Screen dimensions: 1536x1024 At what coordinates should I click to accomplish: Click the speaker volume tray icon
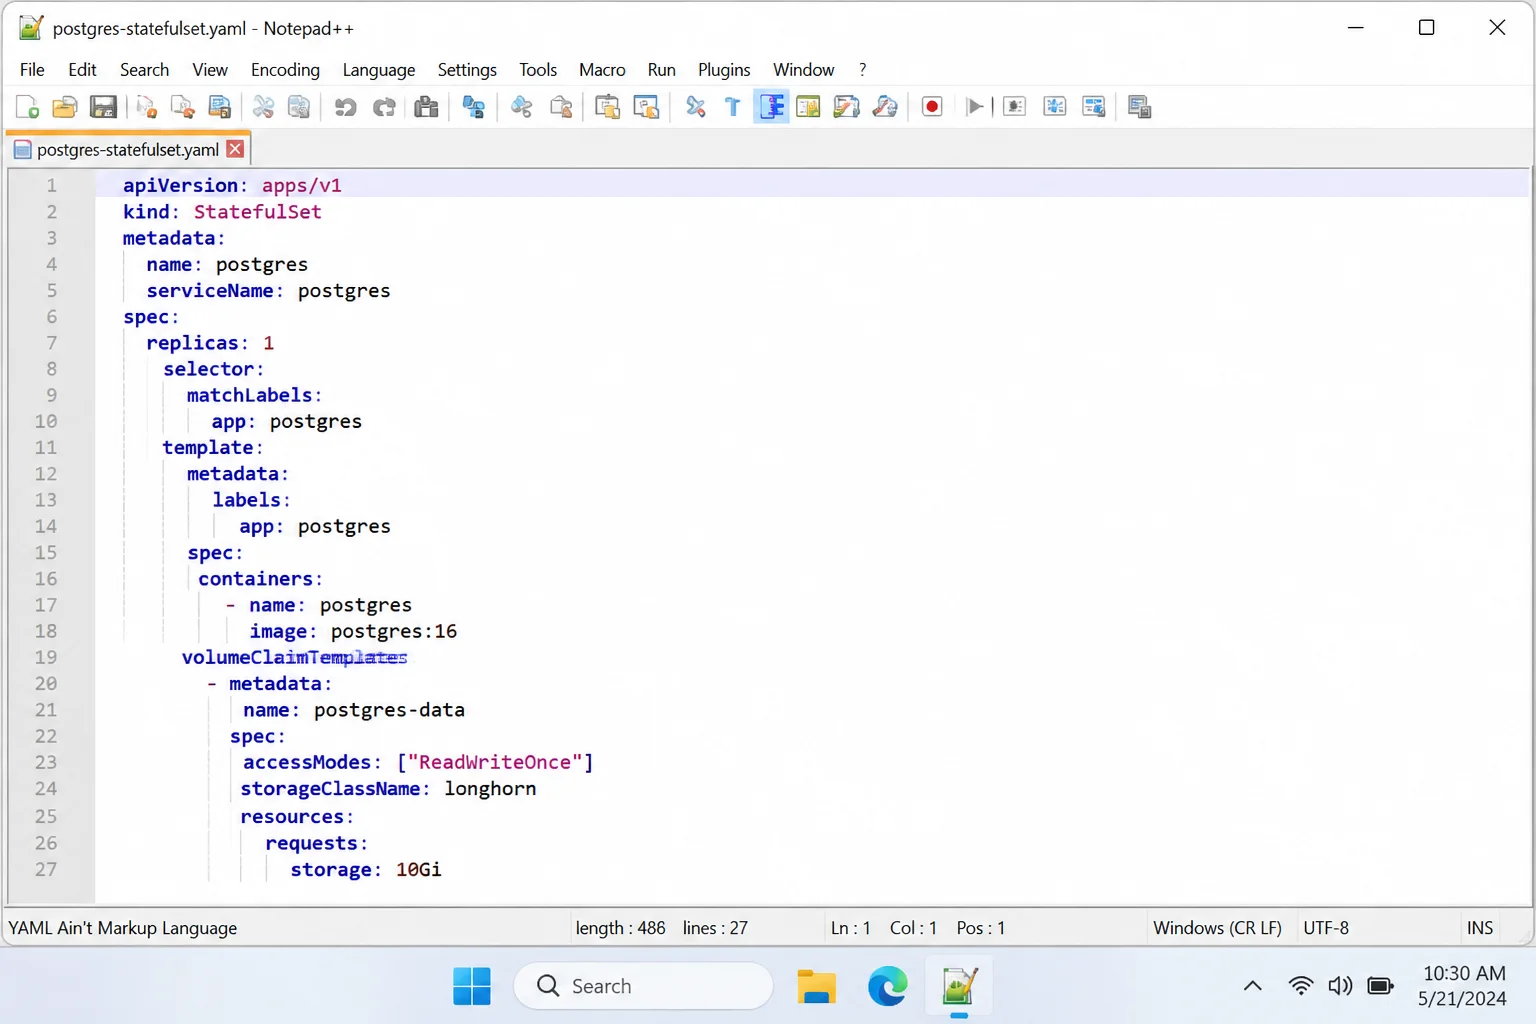point(1340,986)
